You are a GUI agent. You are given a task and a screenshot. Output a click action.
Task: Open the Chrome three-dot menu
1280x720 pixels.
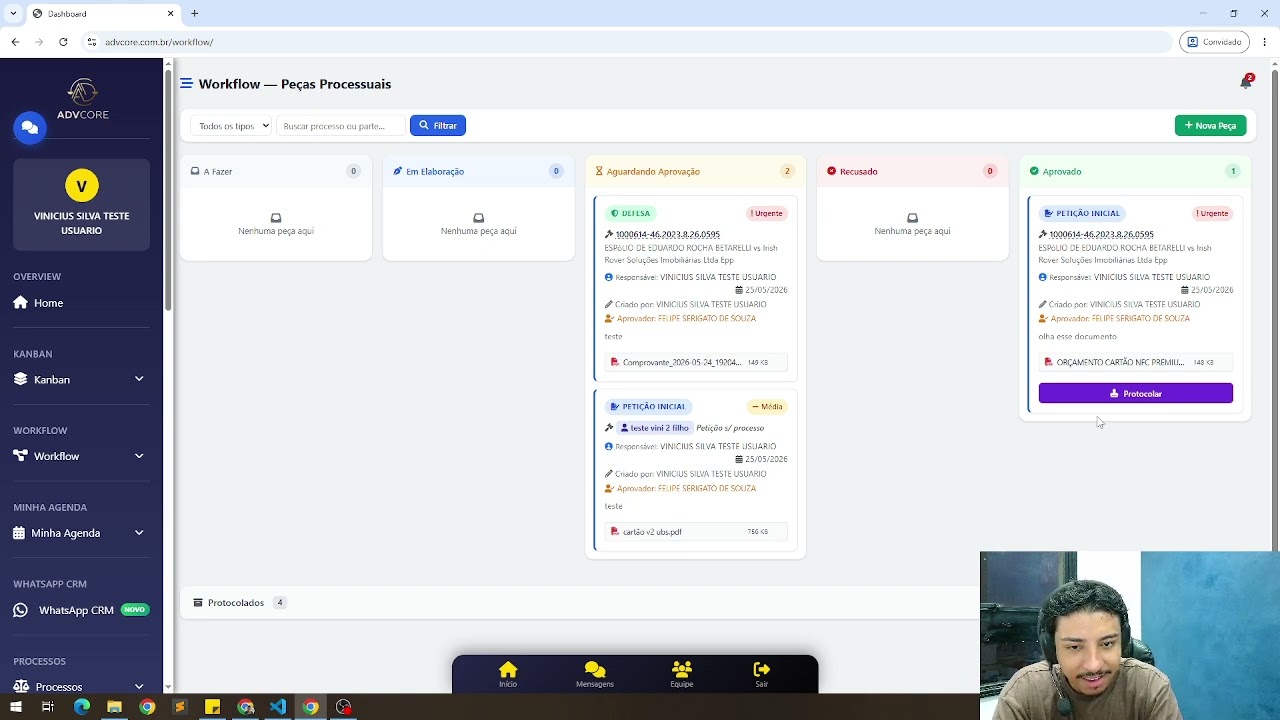[x=1265, y=42]
